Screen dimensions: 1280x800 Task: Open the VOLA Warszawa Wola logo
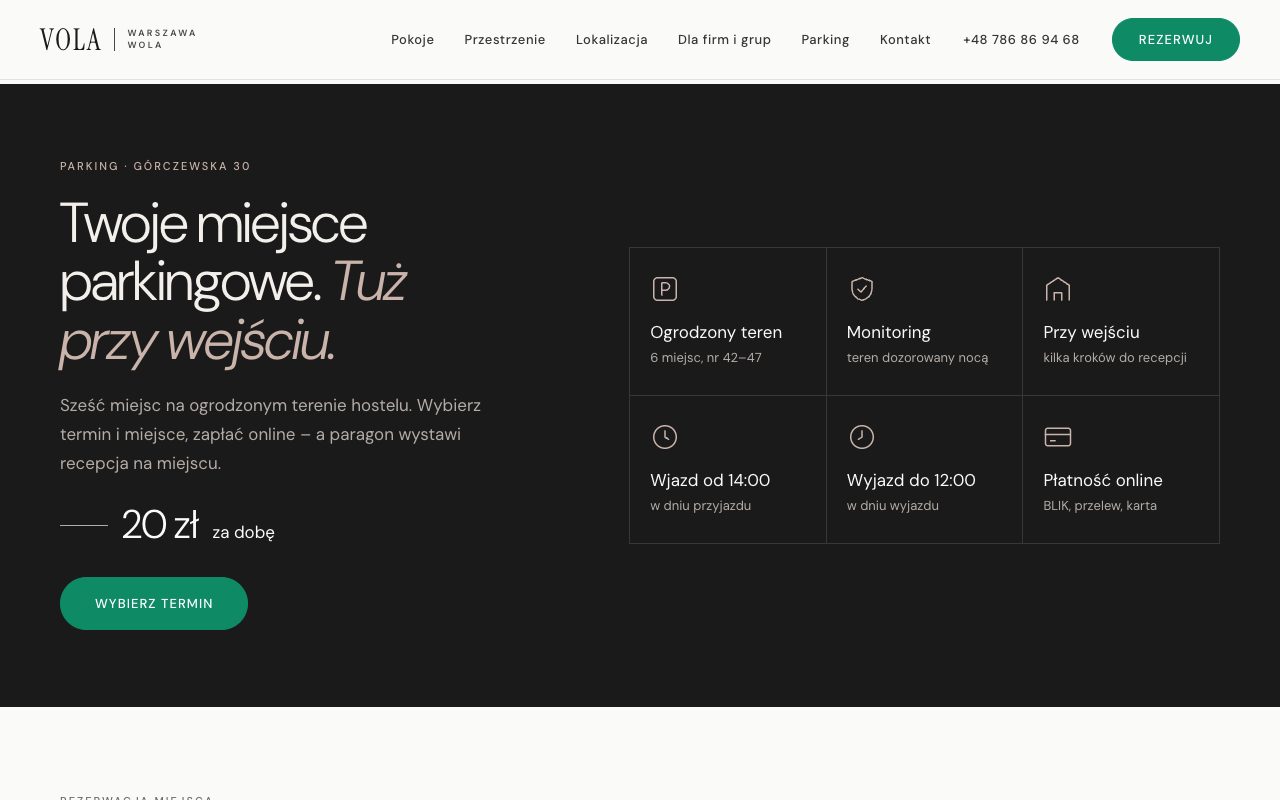[x=118, y=39]
